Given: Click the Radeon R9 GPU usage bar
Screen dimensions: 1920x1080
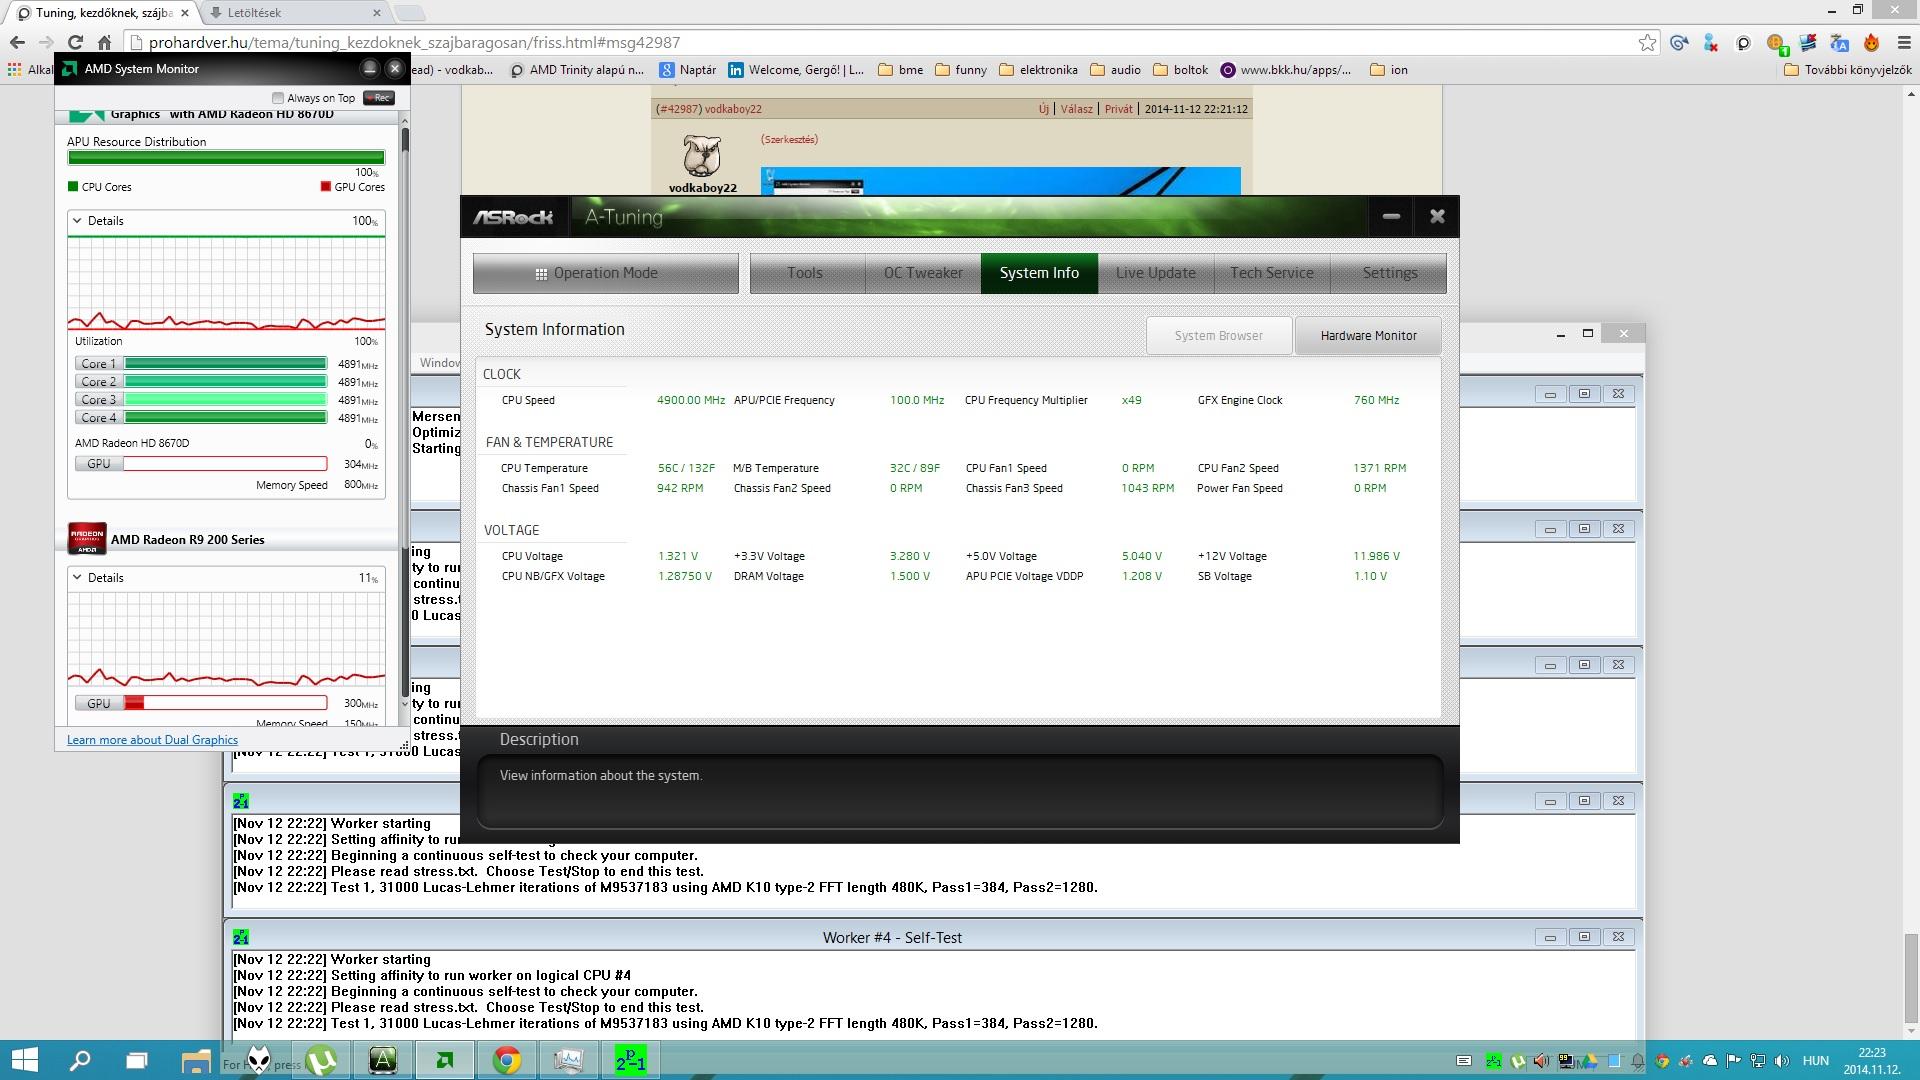Looking at the screenshot, I should [225, 703].
